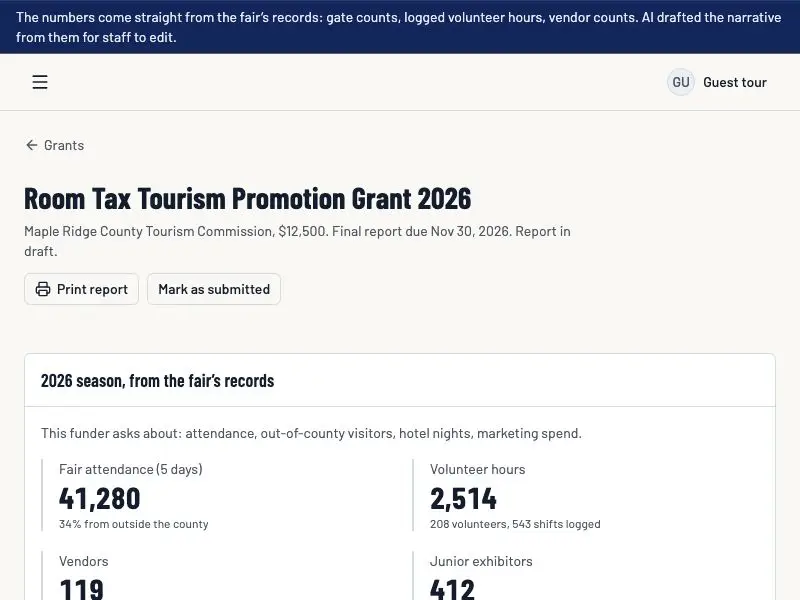Click the 'Fair attendance (5 days)' label

(131, 469)
